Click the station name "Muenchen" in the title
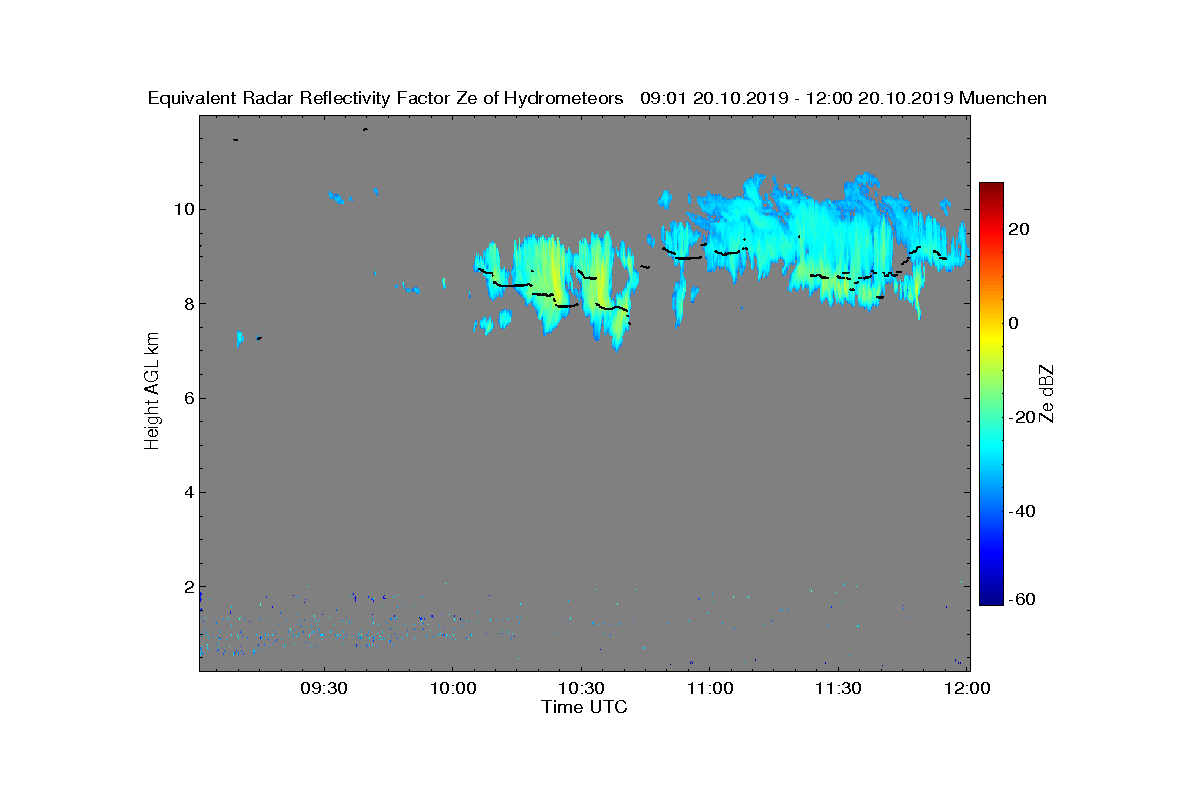The height and width of the screenshot is (800, 1200). [x=1003, y=98]
